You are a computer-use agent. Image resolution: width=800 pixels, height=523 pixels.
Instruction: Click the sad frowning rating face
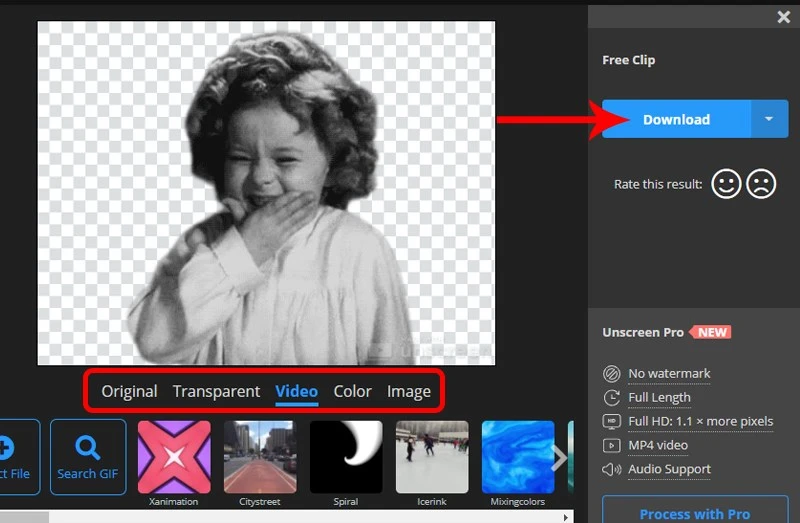[x=761, y=184]
